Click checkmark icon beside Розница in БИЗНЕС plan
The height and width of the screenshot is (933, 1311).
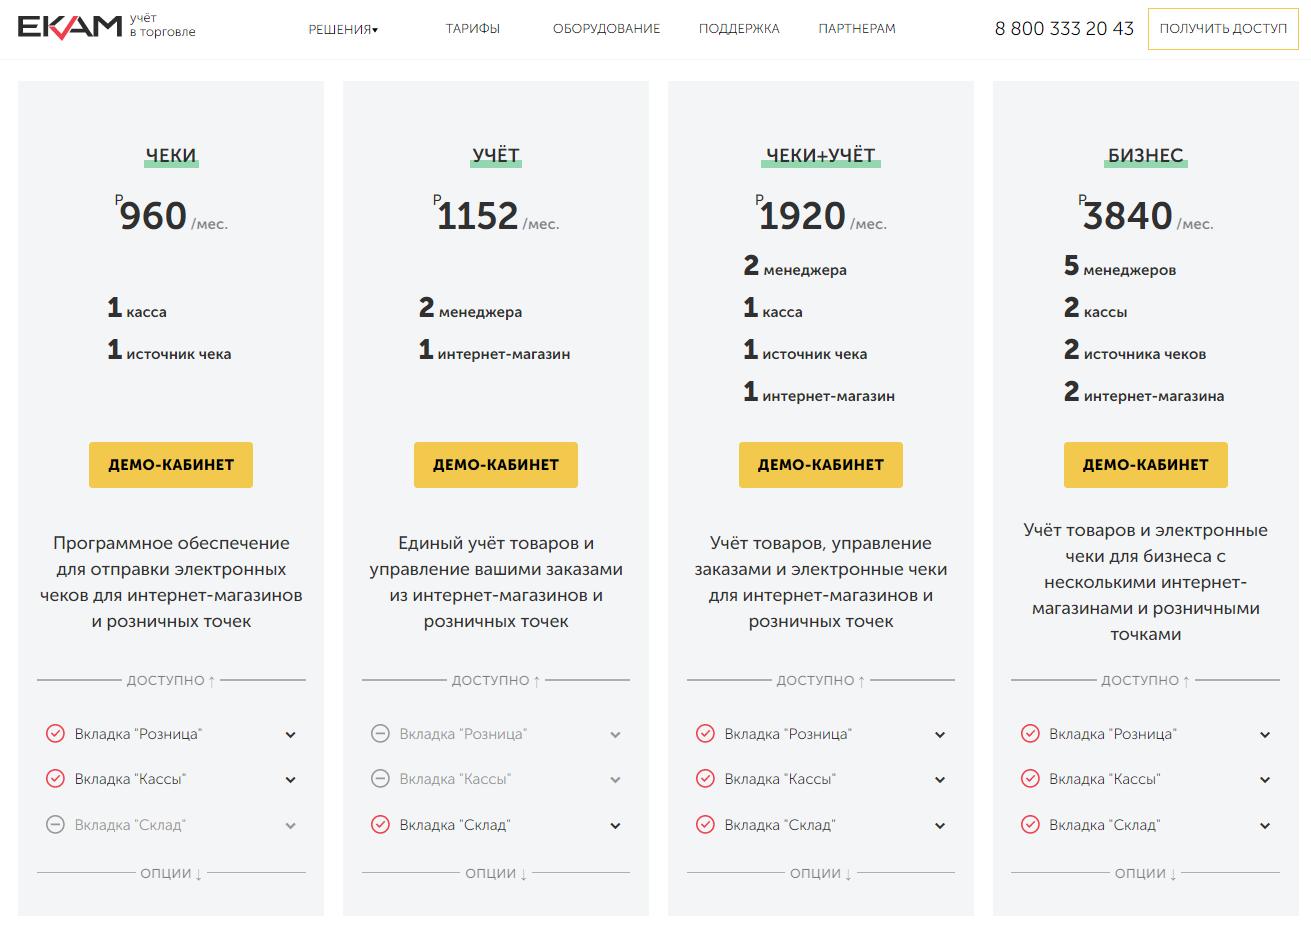1030,734
